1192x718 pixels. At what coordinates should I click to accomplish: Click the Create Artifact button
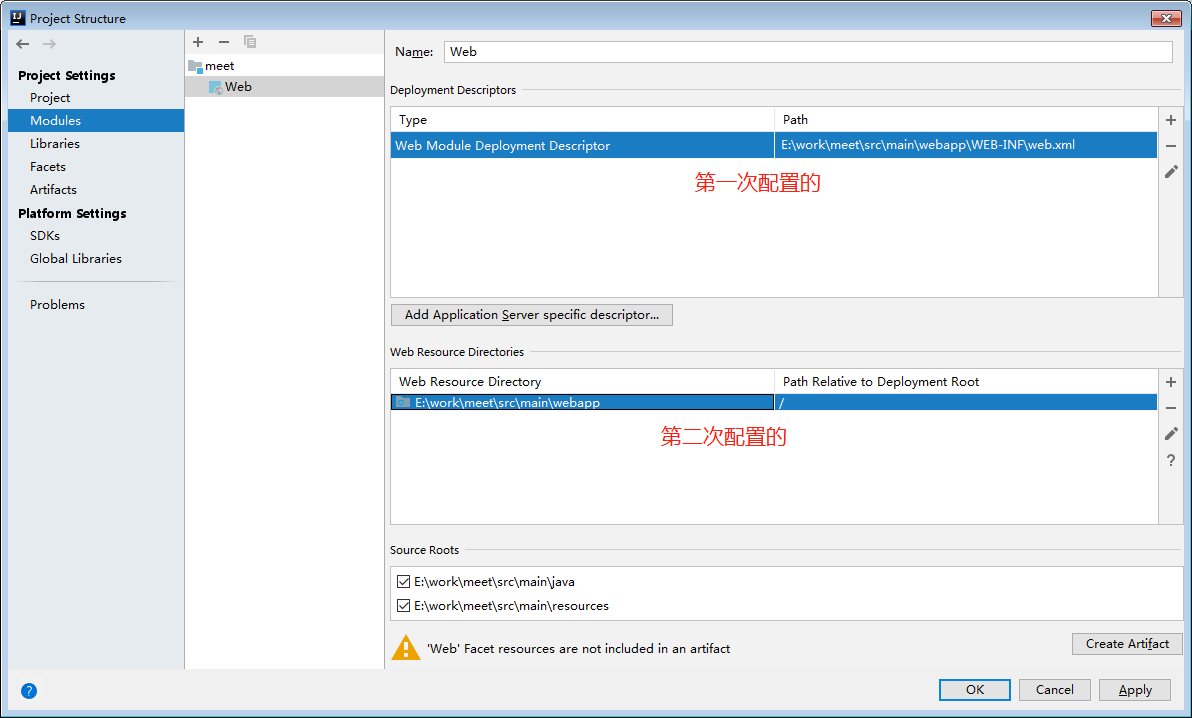1127,643
